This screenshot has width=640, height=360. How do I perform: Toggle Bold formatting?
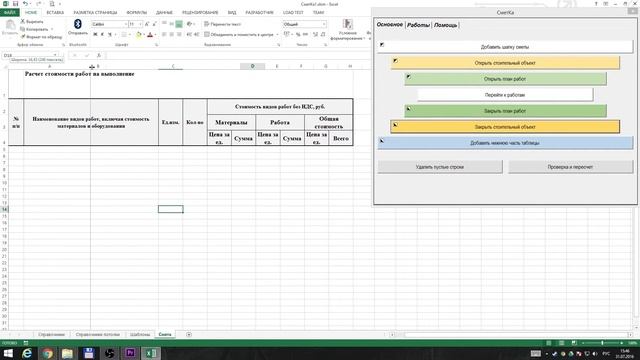point(95,35)
